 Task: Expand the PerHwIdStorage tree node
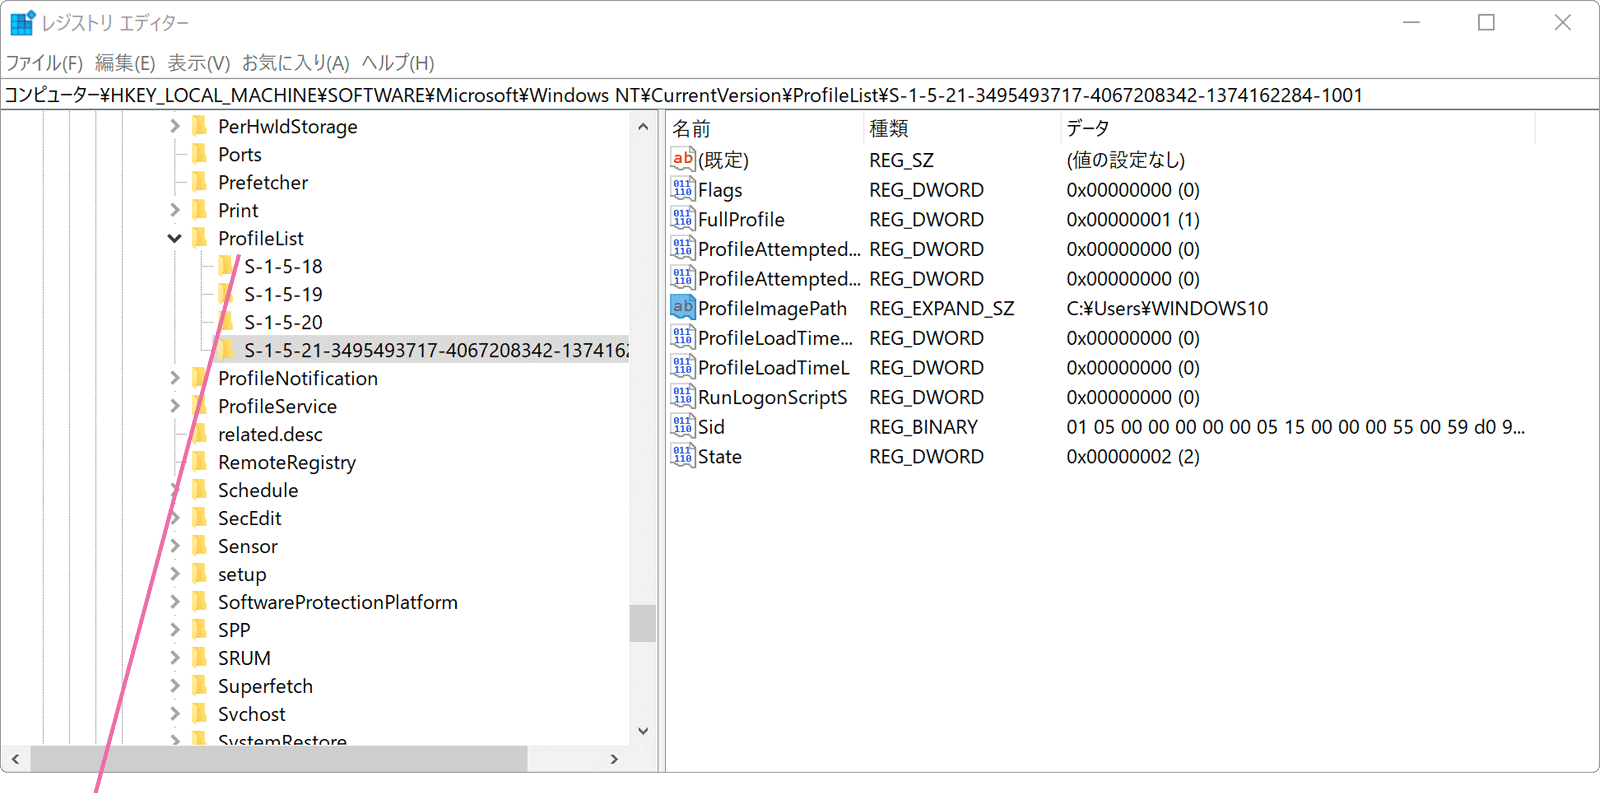175,126
